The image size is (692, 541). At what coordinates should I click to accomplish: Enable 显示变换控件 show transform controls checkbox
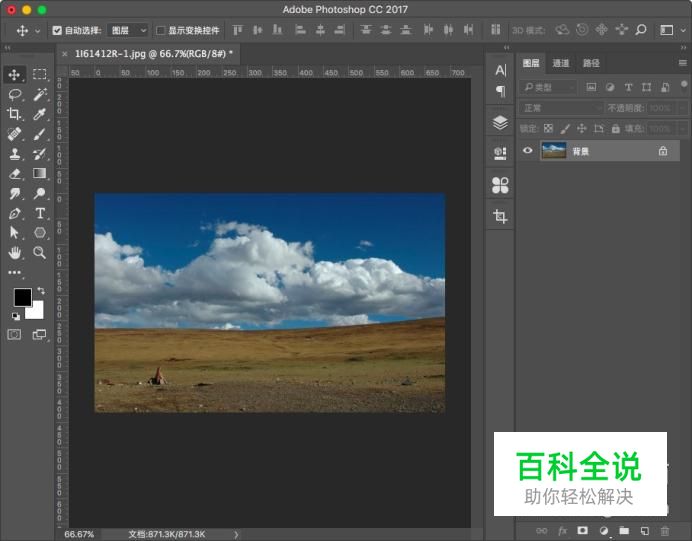pyautogui.click(x=161, y=31)
